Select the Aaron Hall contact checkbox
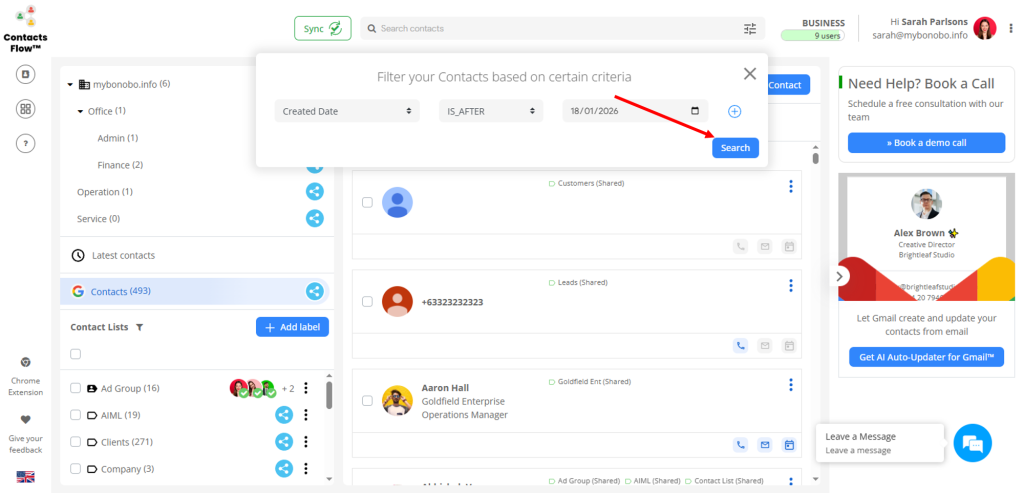The height and width of the screenshot is (493, 1024). tap(367, 401)
